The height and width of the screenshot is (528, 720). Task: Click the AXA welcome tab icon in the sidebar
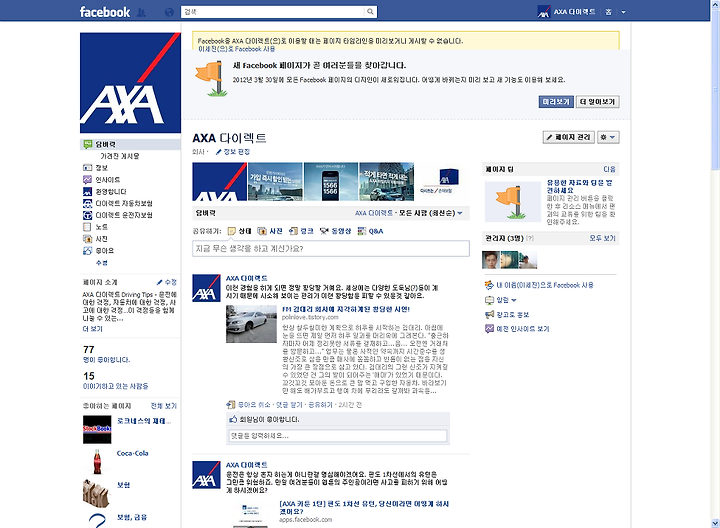pos(87,191)
